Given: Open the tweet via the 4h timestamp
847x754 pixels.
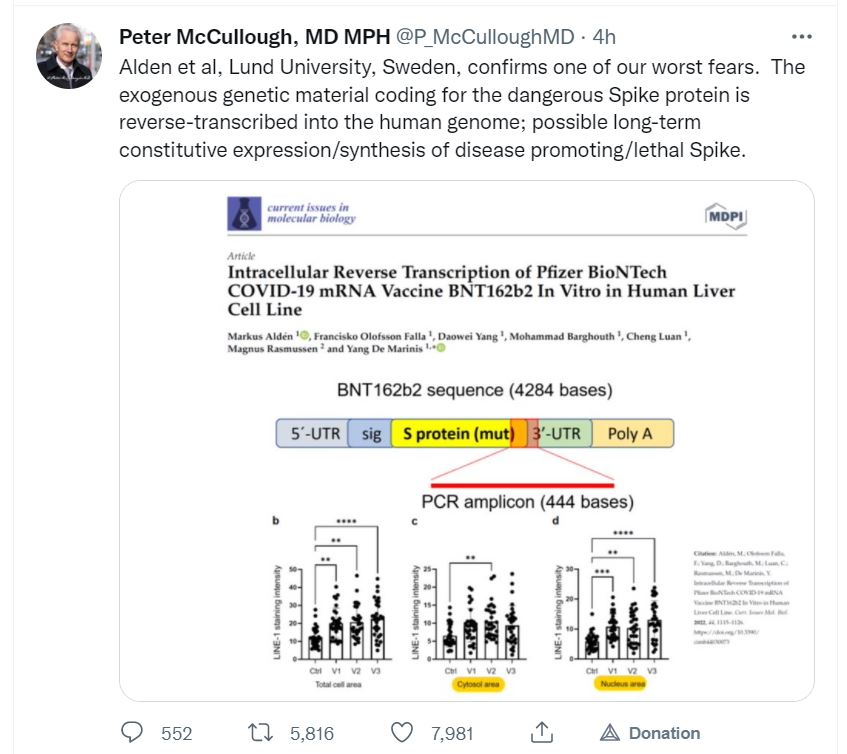Looking at the screenshot, I should coord(604,37).
